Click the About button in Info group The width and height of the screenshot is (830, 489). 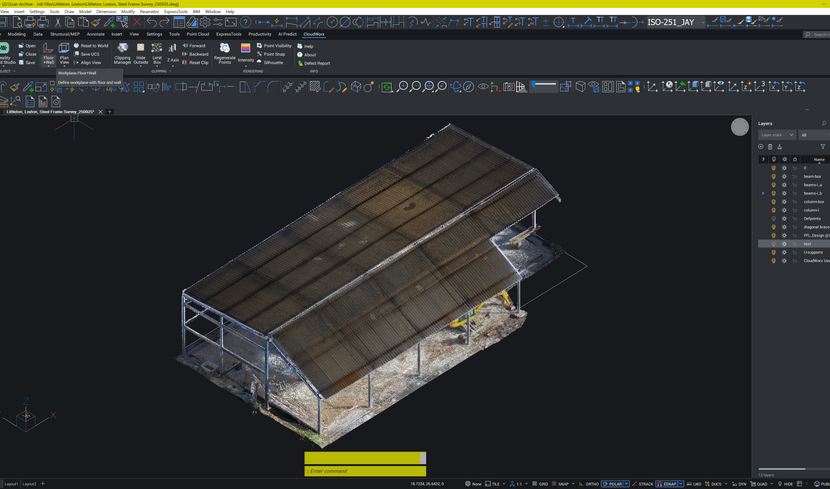tap(306, 55)
